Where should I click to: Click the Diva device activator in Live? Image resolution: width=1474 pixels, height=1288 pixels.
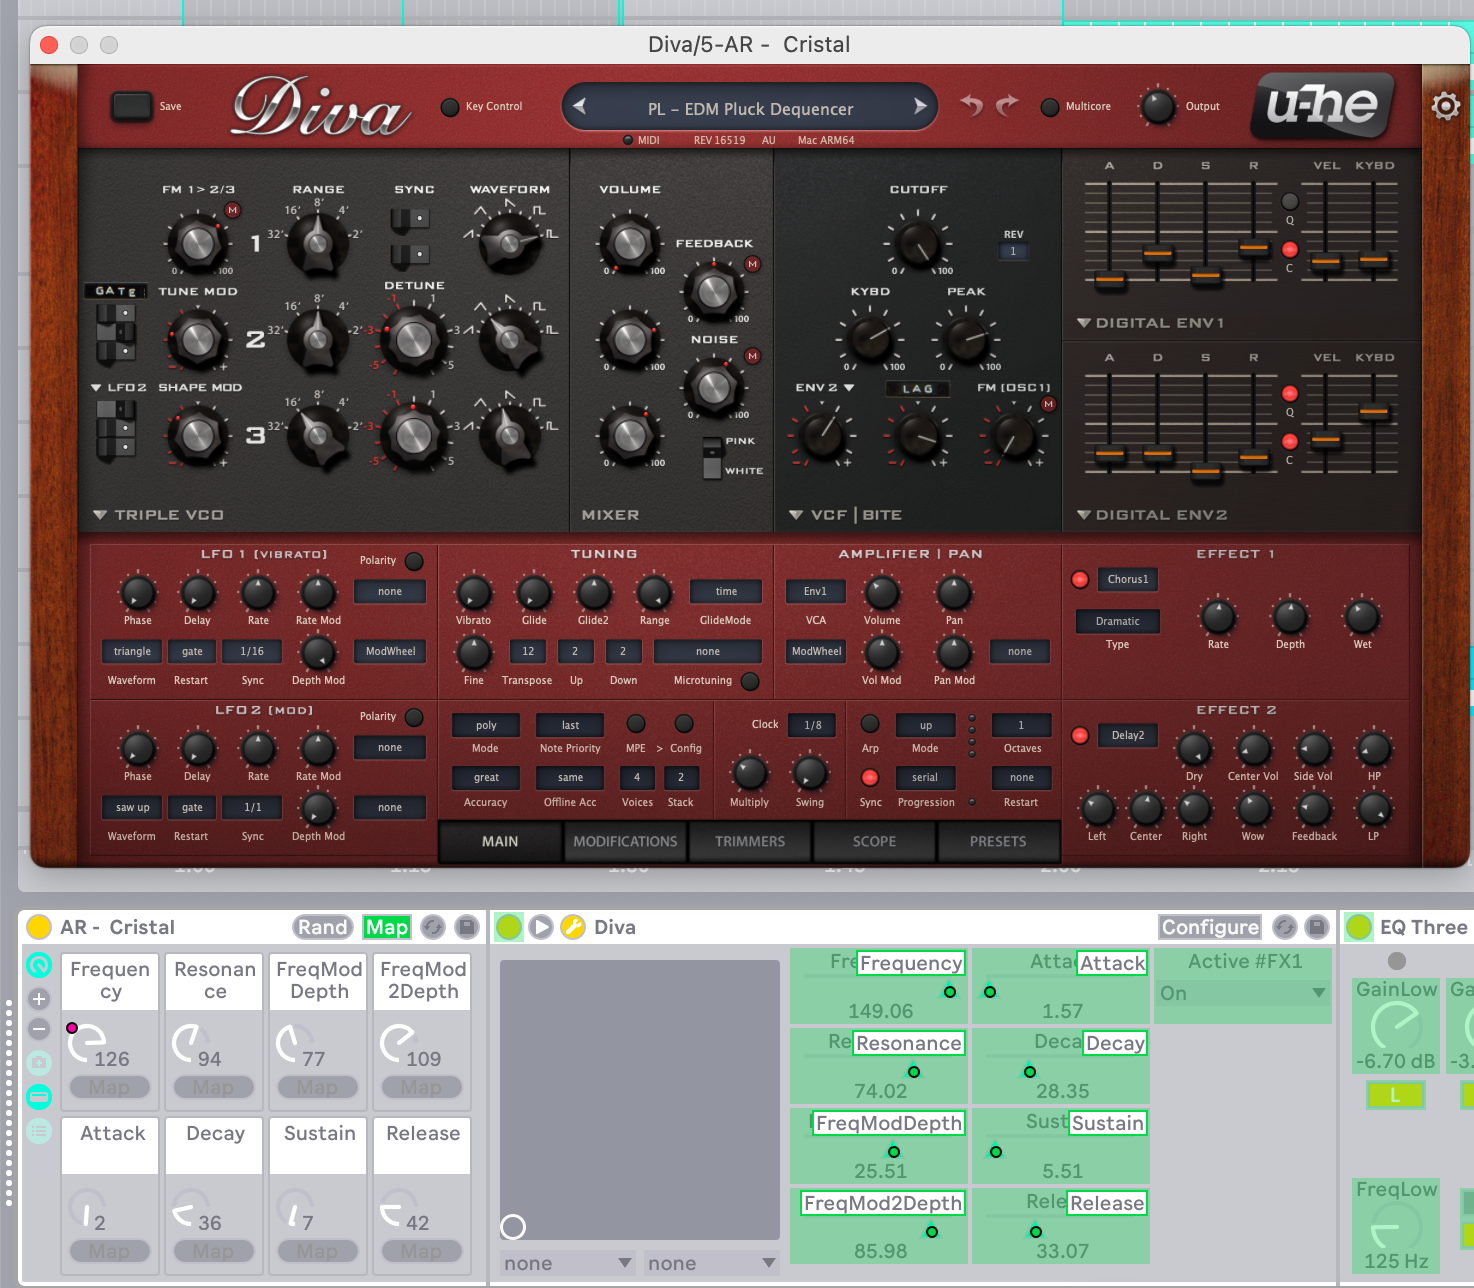pos(509,927)
